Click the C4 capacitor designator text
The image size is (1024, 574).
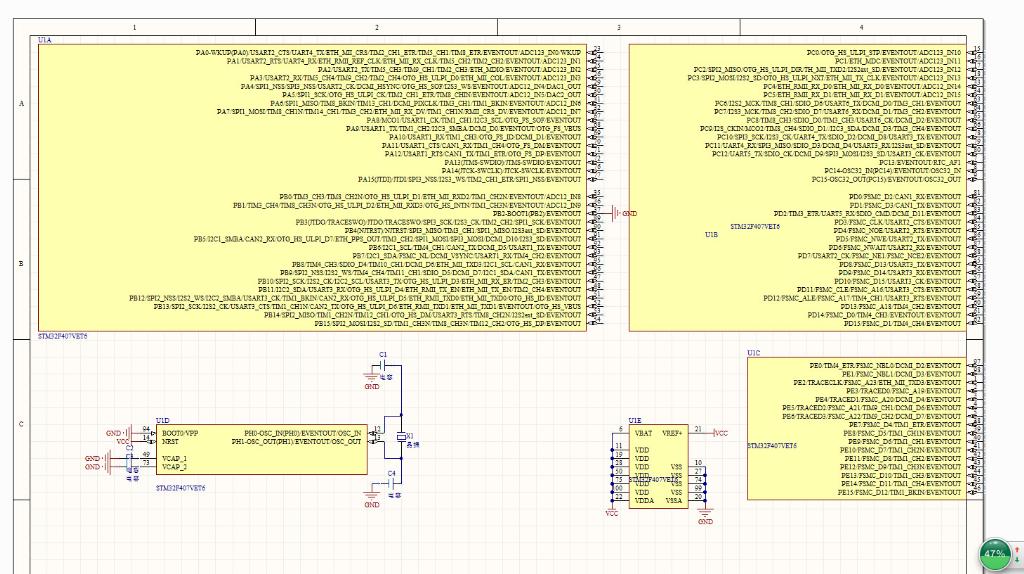(392, 473)
